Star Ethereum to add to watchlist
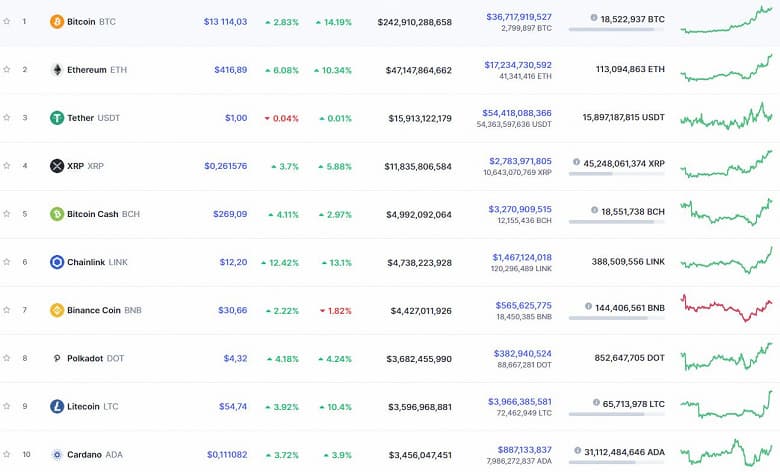Image resolution: width=780 pixels, height=472 pixels. point(6,70)
